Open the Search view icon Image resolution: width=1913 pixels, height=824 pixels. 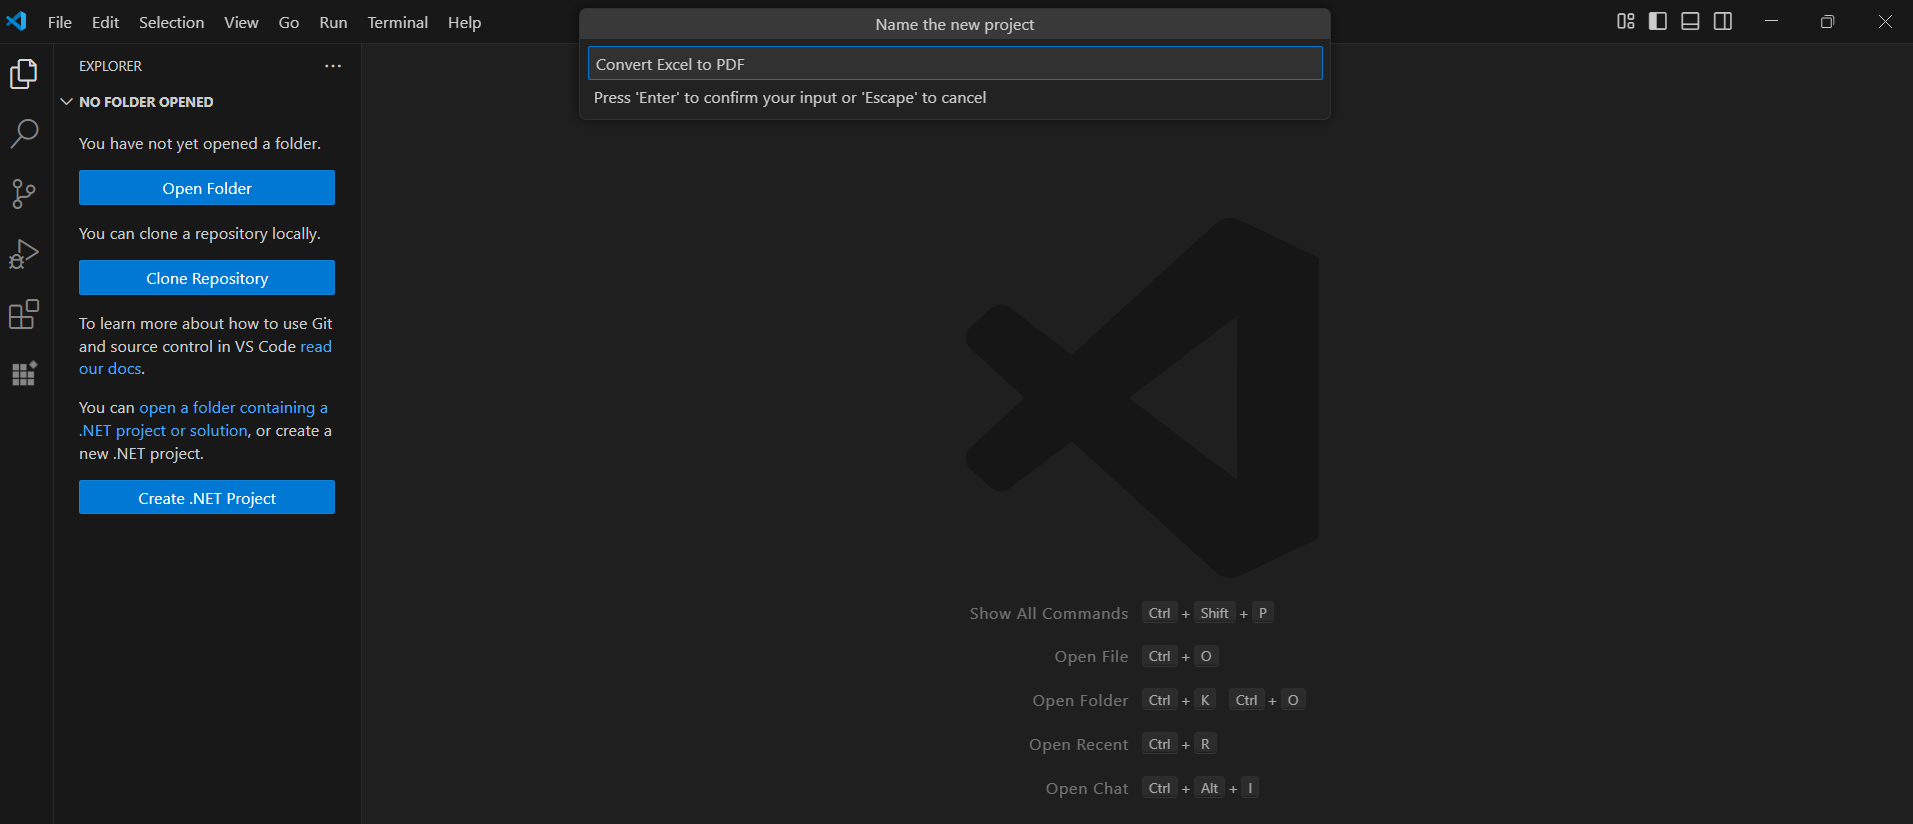pyautogui.click(x=24, y=133)
